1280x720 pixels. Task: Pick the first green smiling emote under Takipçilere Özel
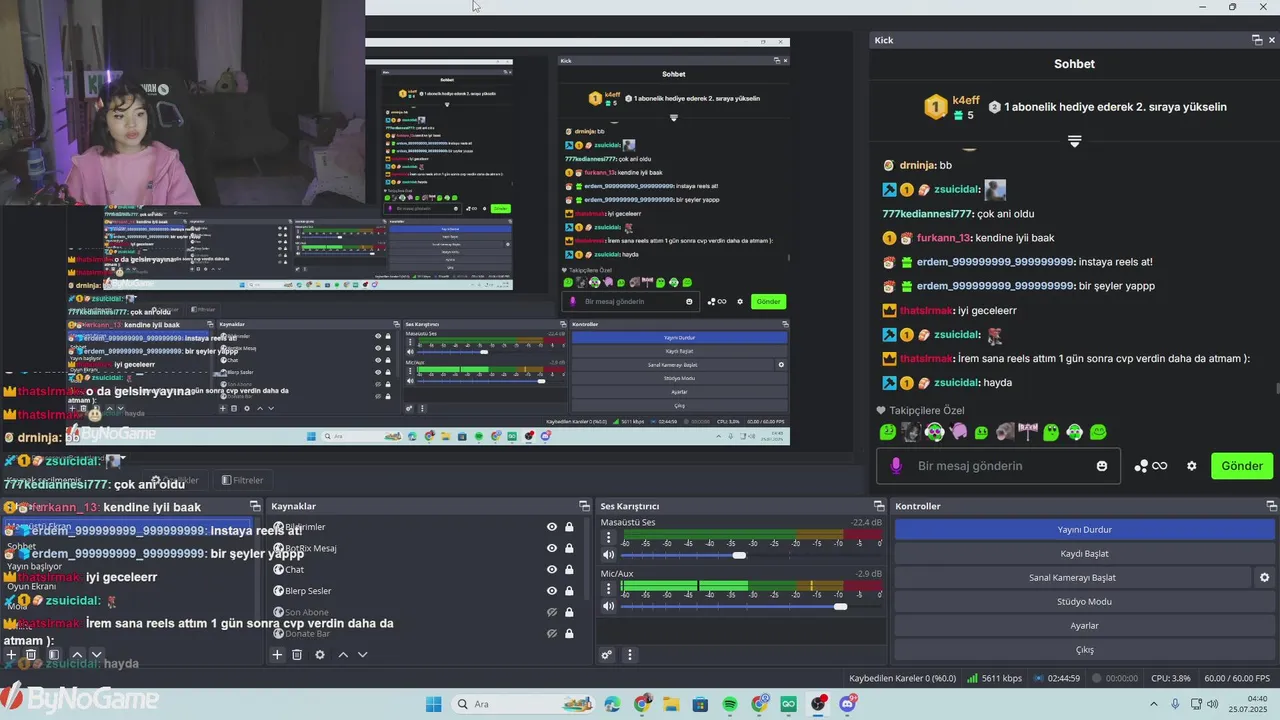point(887,432)
